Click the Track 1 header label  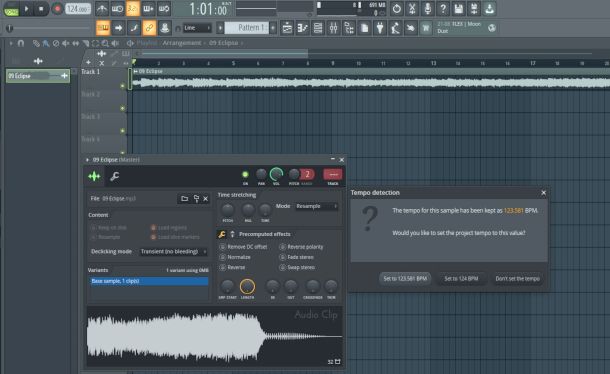point(91,72)
